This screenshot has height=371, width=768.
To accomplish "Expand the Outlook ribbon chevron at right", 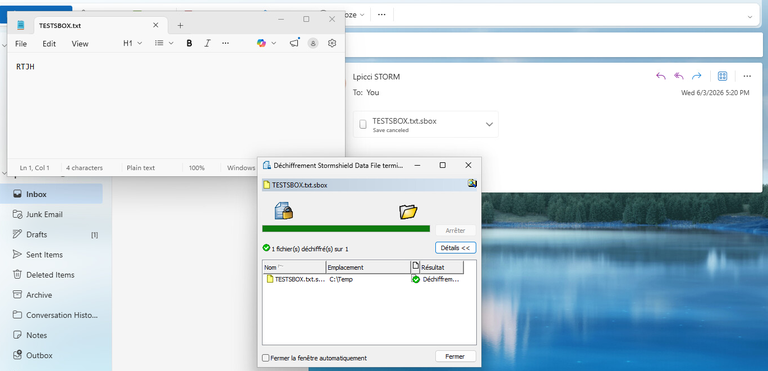I will (750, 17).
